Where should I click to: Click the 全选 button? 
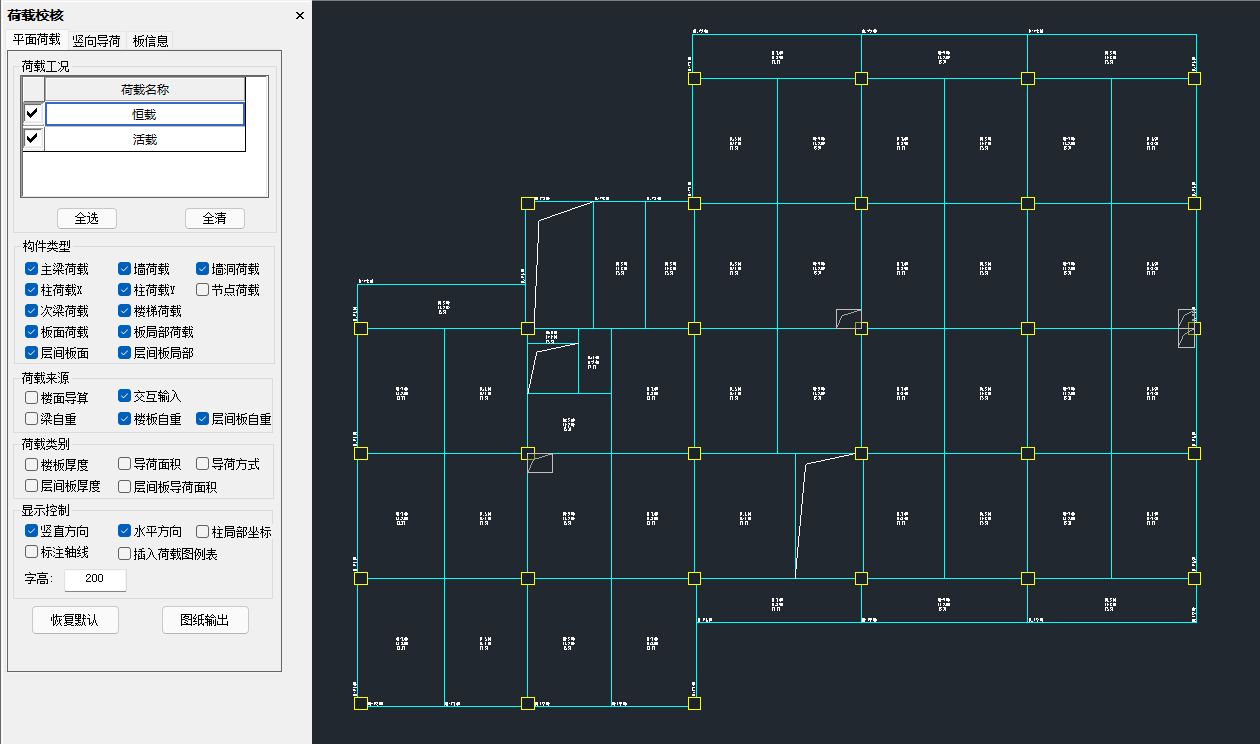87,218
